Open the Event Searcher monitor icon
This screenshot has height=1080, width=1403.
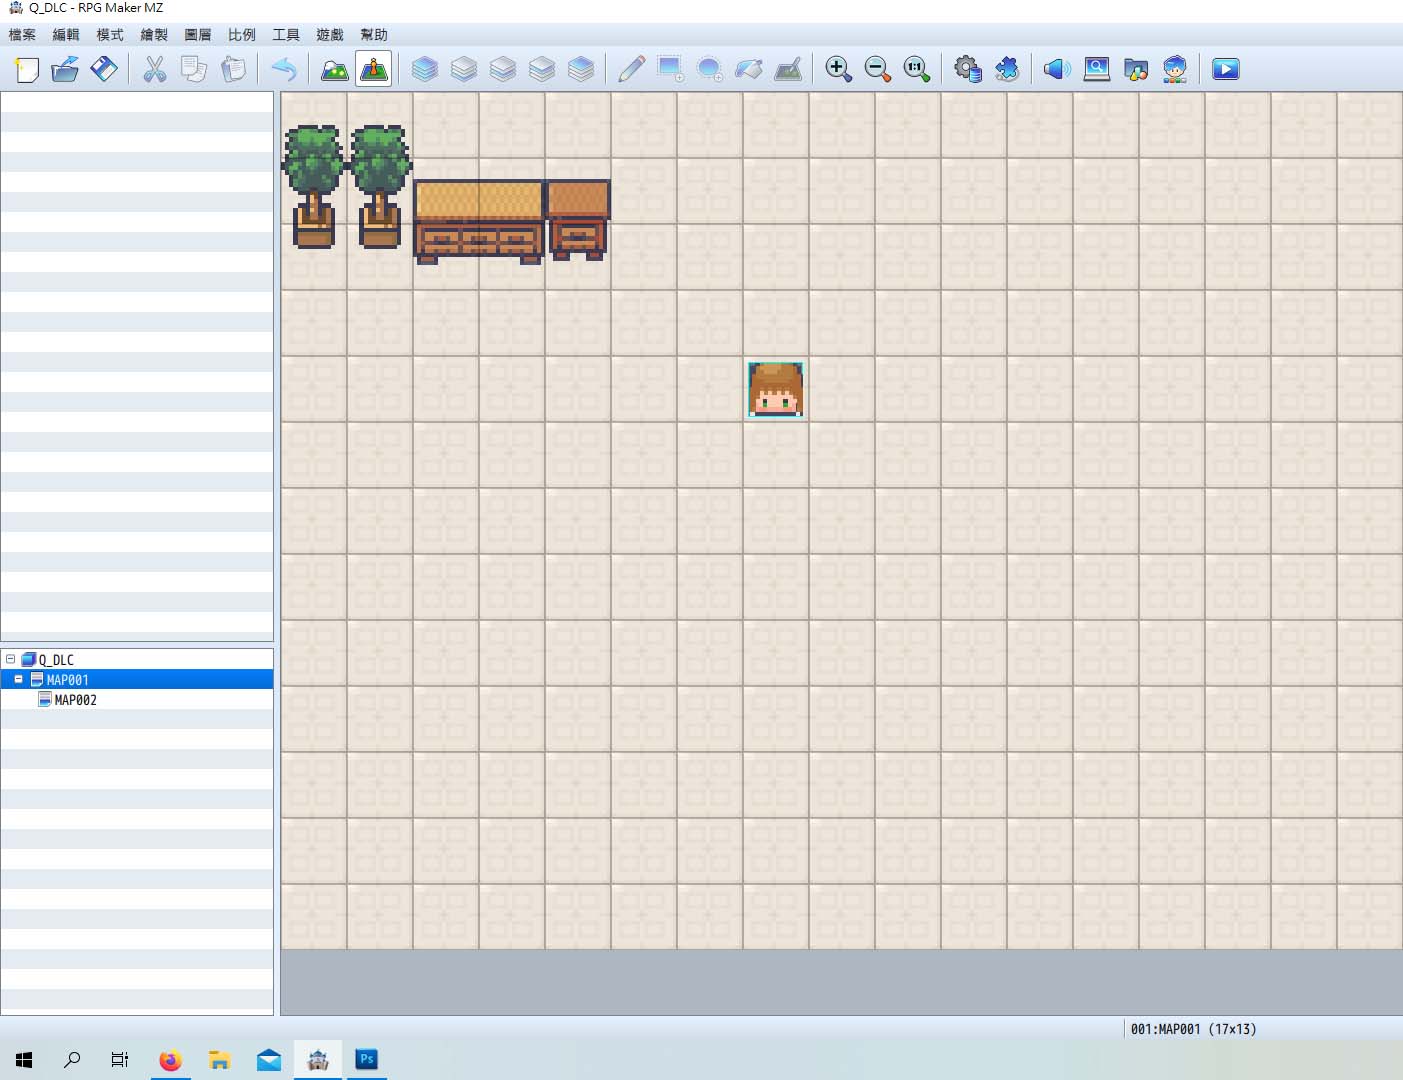point(1096,69)
